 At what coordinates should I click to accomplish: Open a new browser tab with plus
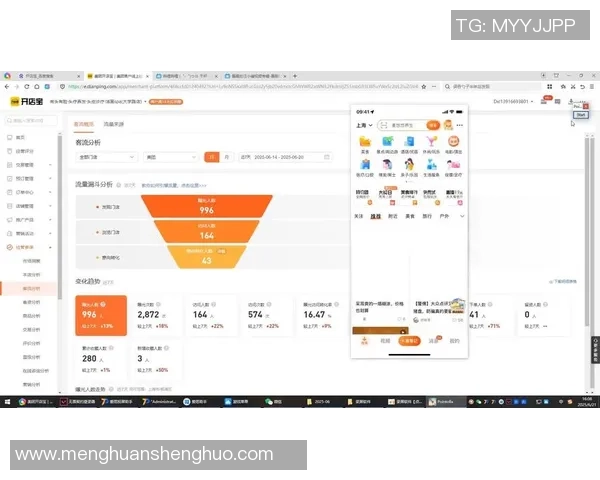tap(295, 76)
